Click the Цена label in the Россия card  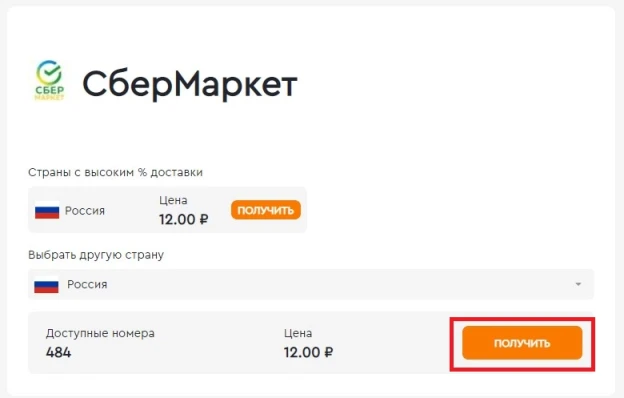pyautogui.click(x=173, y=200)
